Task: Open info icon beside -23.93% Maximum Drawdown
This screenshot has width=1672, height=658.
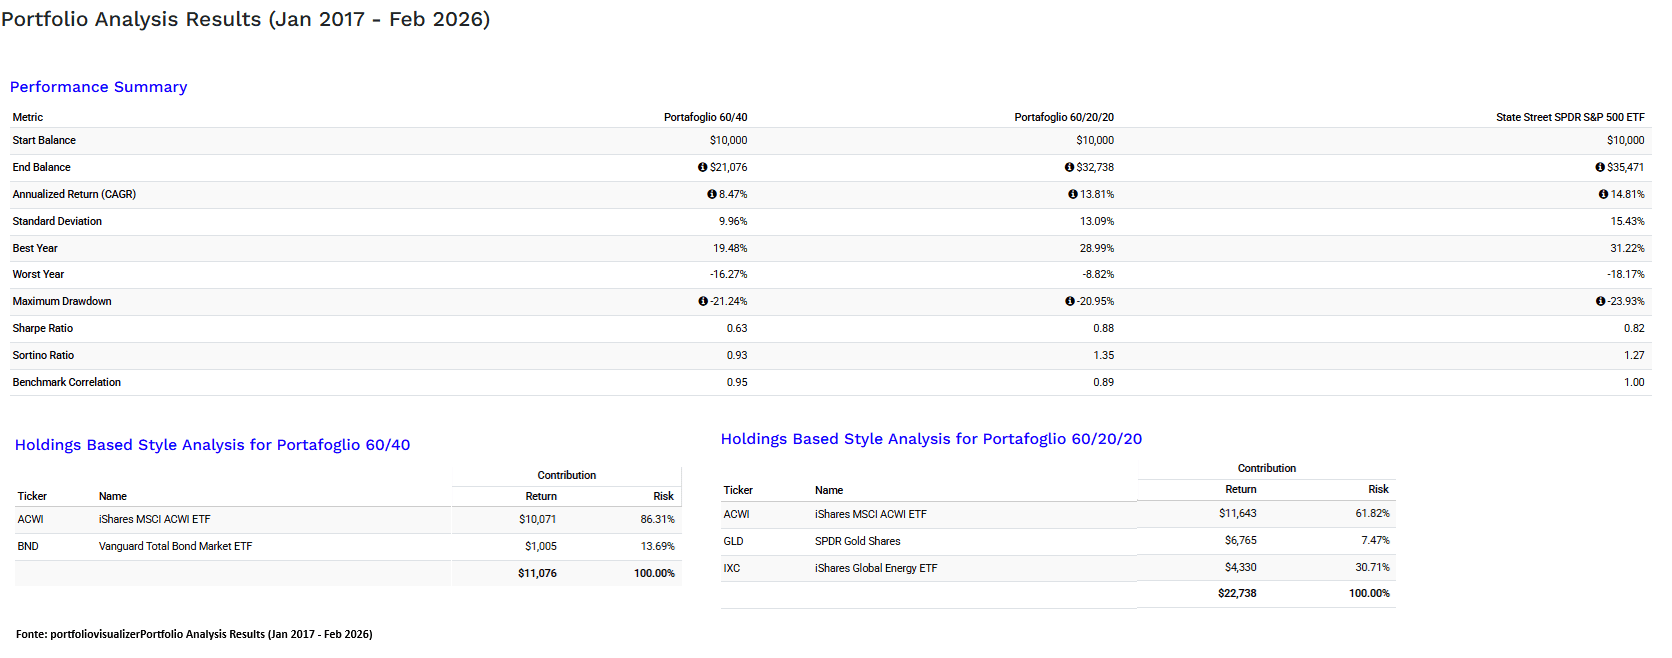Action: 1600,302
